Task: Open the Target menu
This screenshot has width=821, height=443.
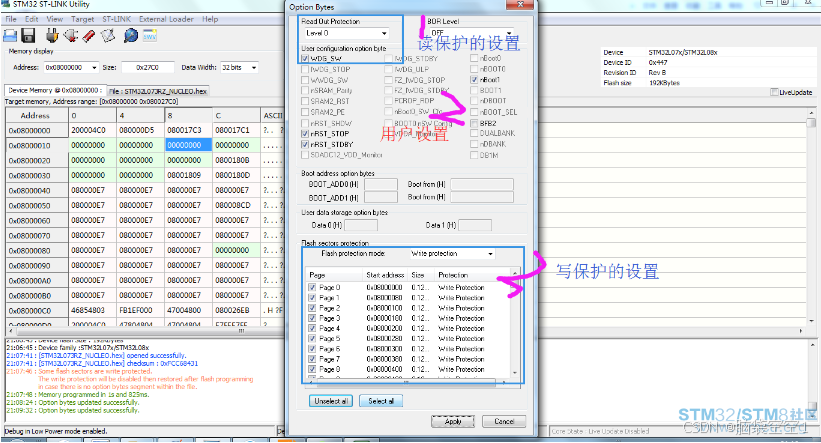Action: [83, 19]
